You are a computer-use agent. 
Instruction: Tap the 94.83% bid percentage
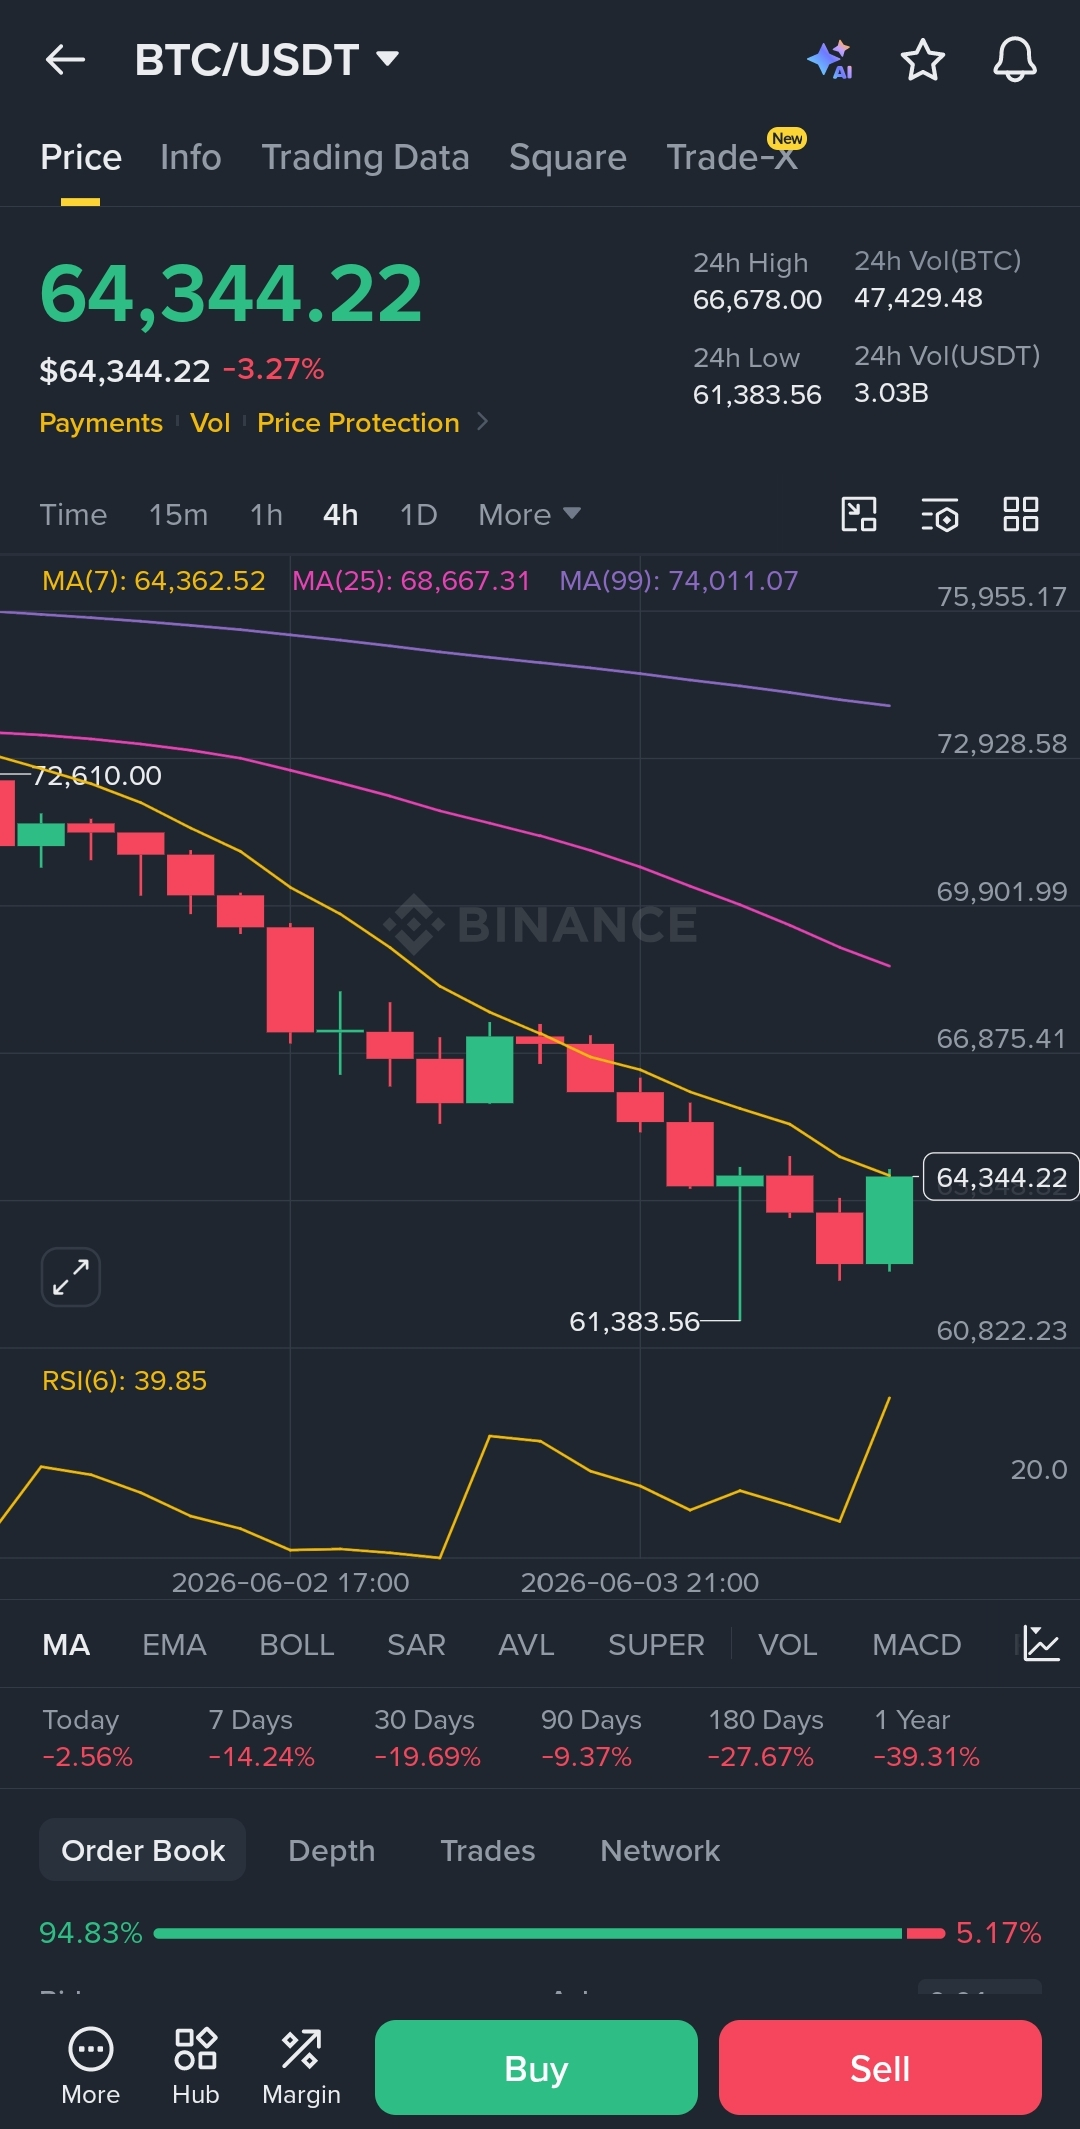[x=91, y=1932]
